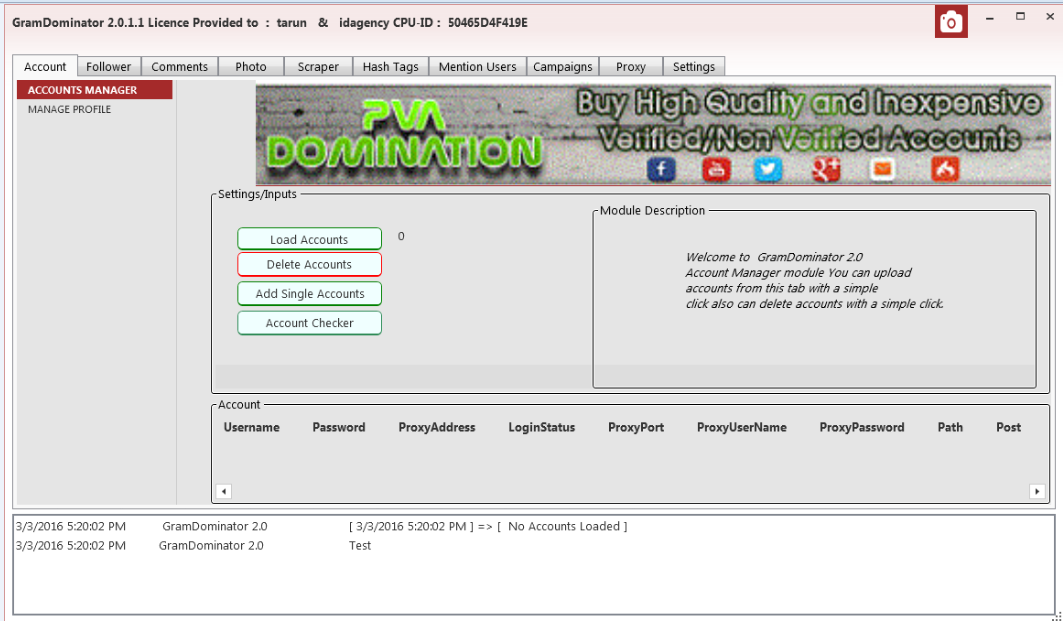Open the Proxy tab
The width and height of the screenshot is (1063, 621).
(630, 66)
